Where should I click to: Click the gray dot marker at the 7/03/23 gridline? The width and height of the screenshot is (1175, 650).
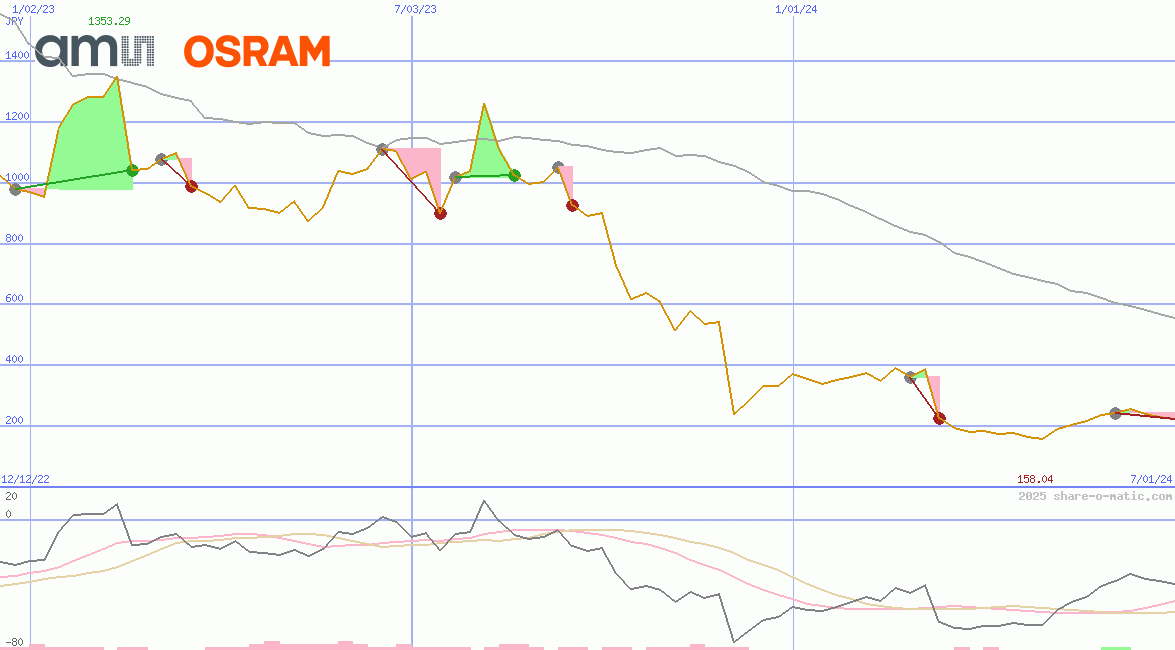pos(383,148)
